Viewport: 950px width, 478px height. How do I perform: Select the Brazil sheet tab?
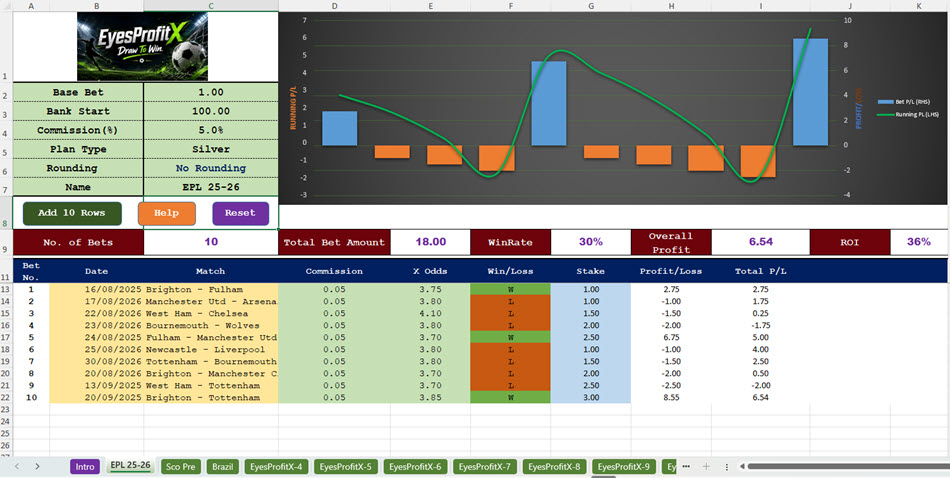coord(222,466)
